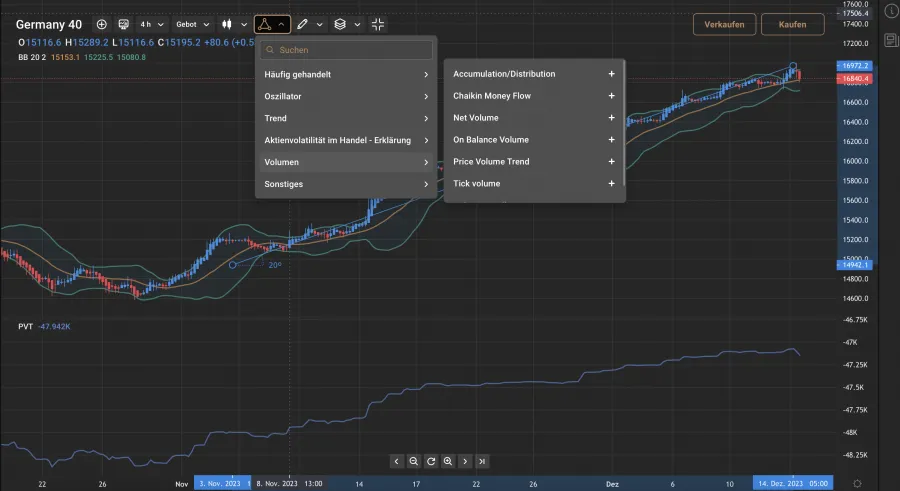Viewport: 900px width, 491px height.
Task: Add Price Volume Trend with plus icon
Action: (611, 161)
